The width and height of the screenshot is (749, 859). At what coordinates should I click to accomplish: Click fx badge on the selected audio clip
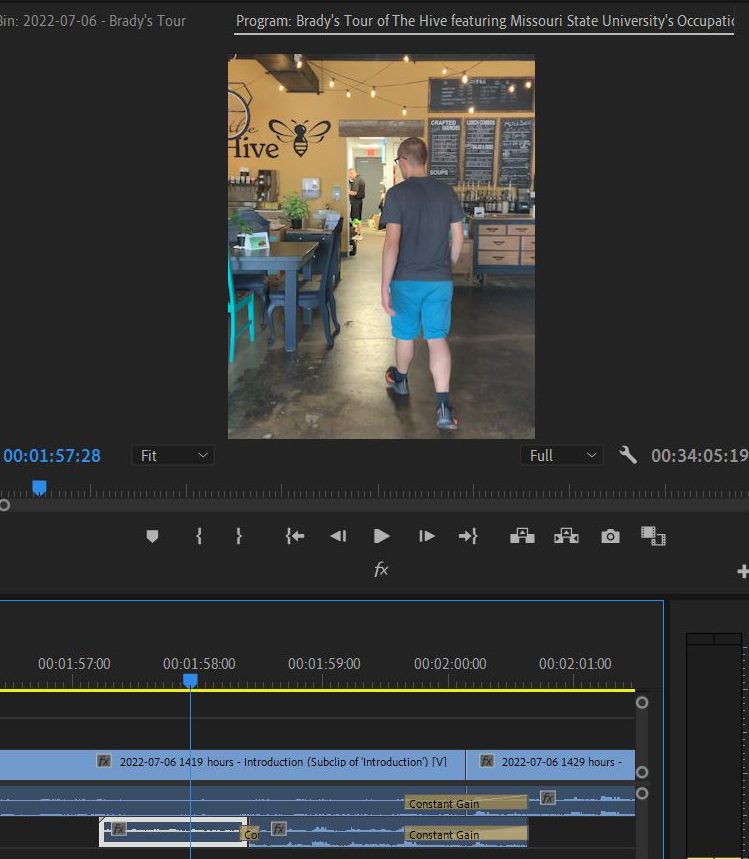(x=118, y=829)
